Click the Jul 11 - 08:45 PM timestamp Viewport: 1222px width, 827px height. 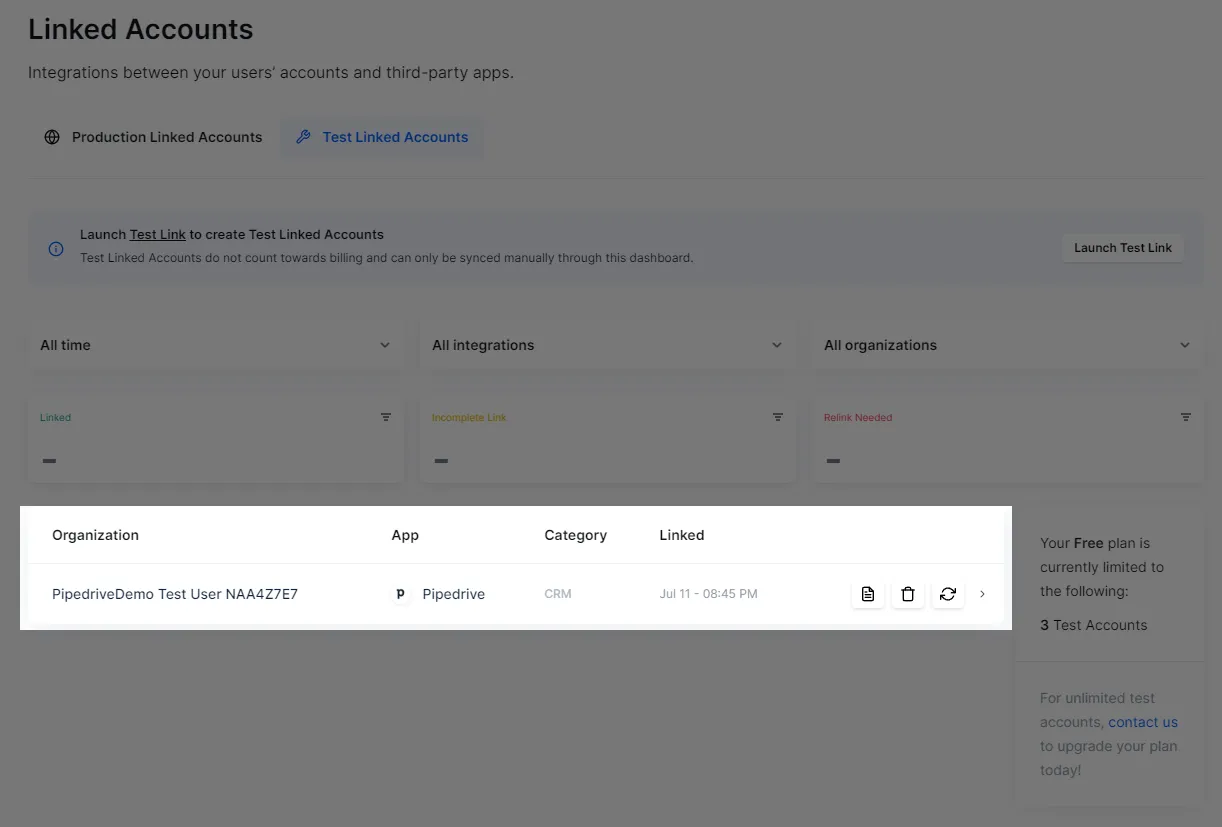[709, 594]
